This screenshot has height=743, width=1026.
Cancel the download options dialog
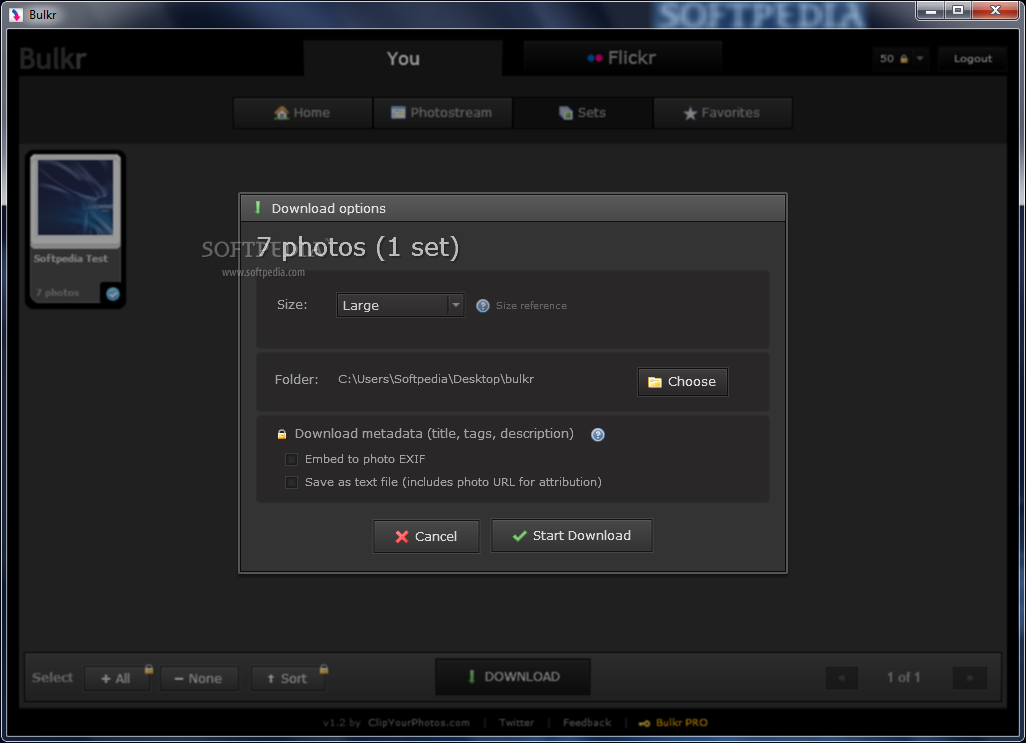pos(426,536)
